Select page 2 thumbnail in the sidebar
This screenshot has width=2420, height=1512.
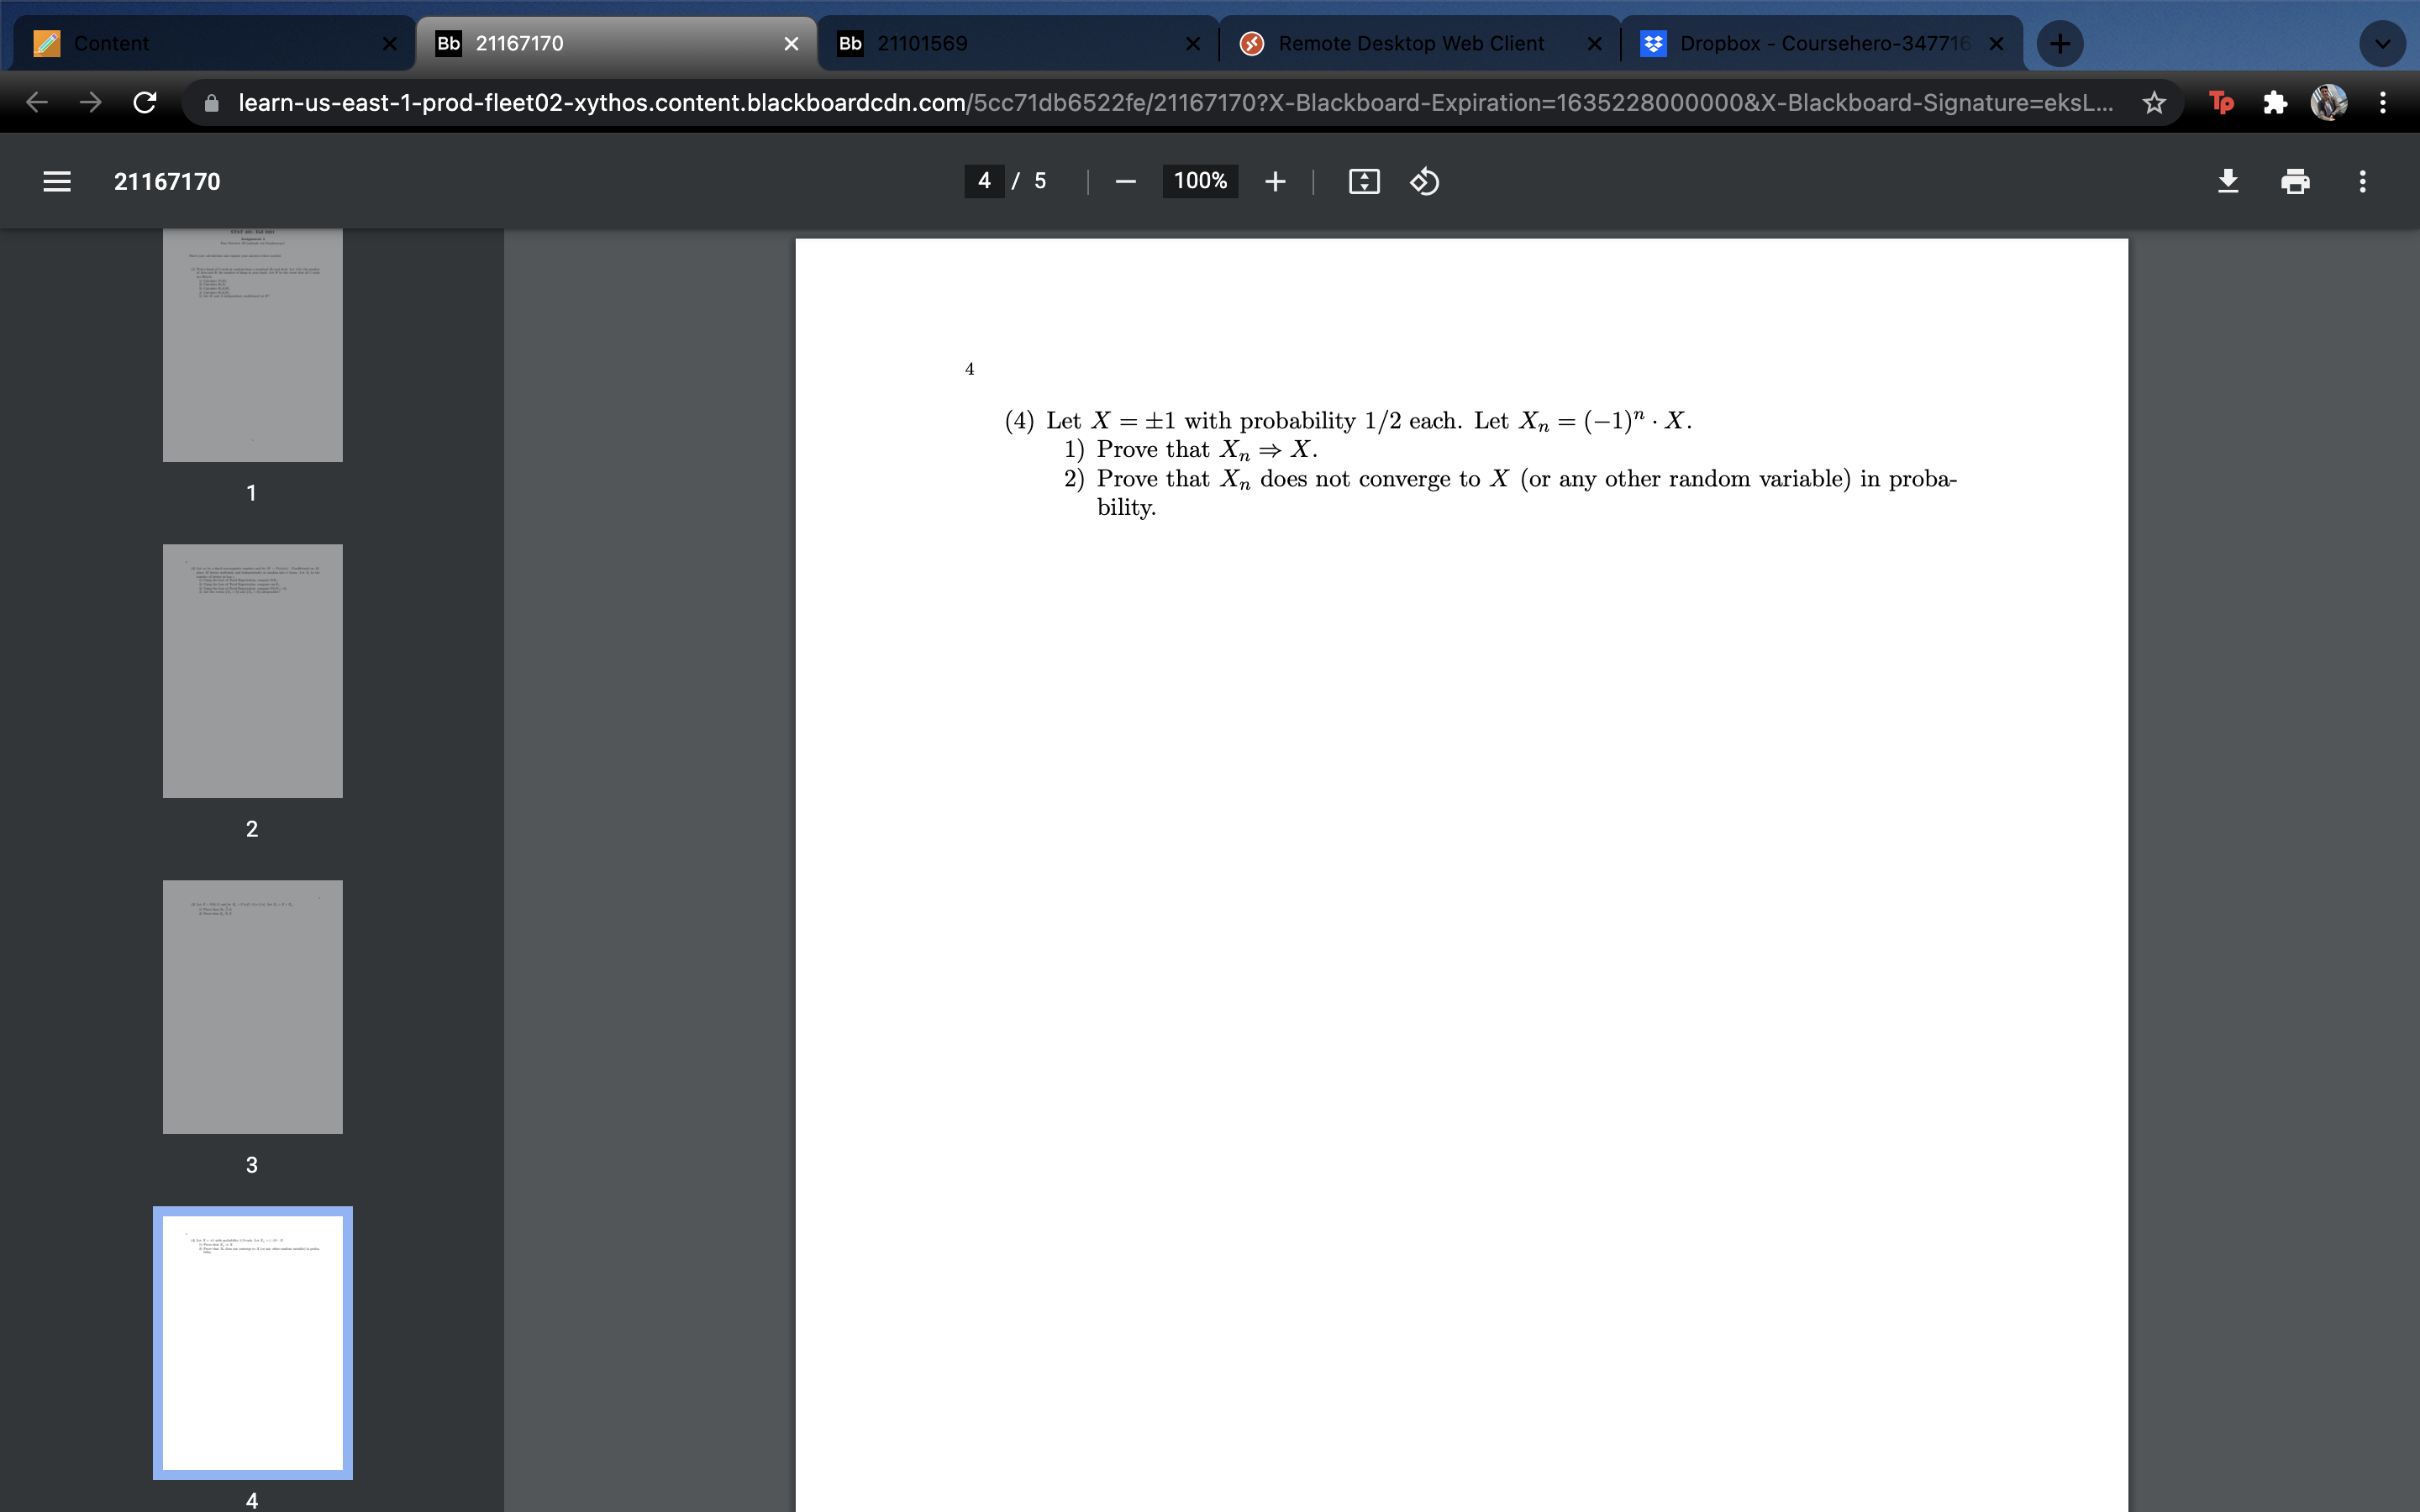click(x=252, y=671)
